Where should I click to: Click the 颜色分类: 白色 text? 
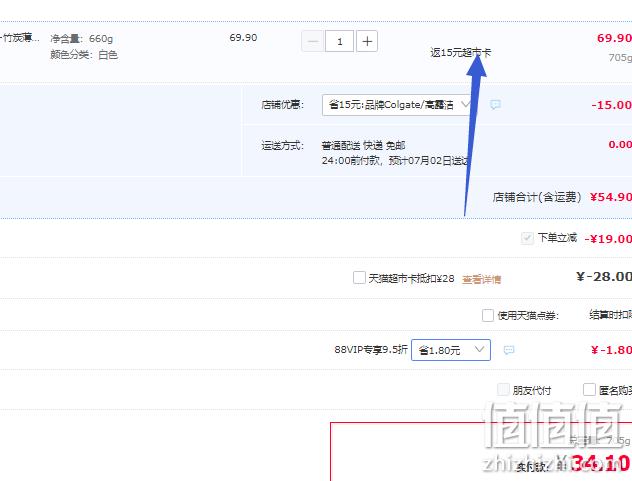84,54
